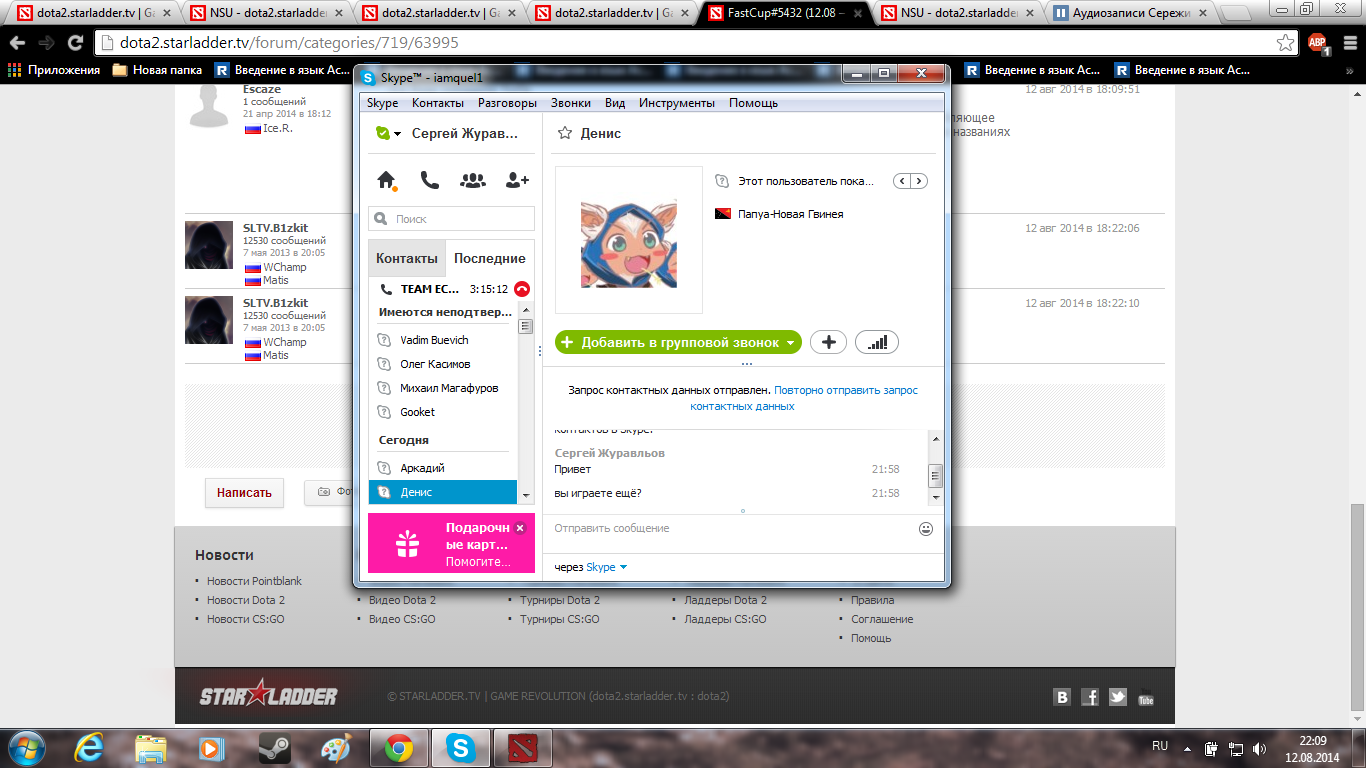Screen dimensions: 1366x768
Task: Open the Dota 2 taskbar icon
Action: 523,748
